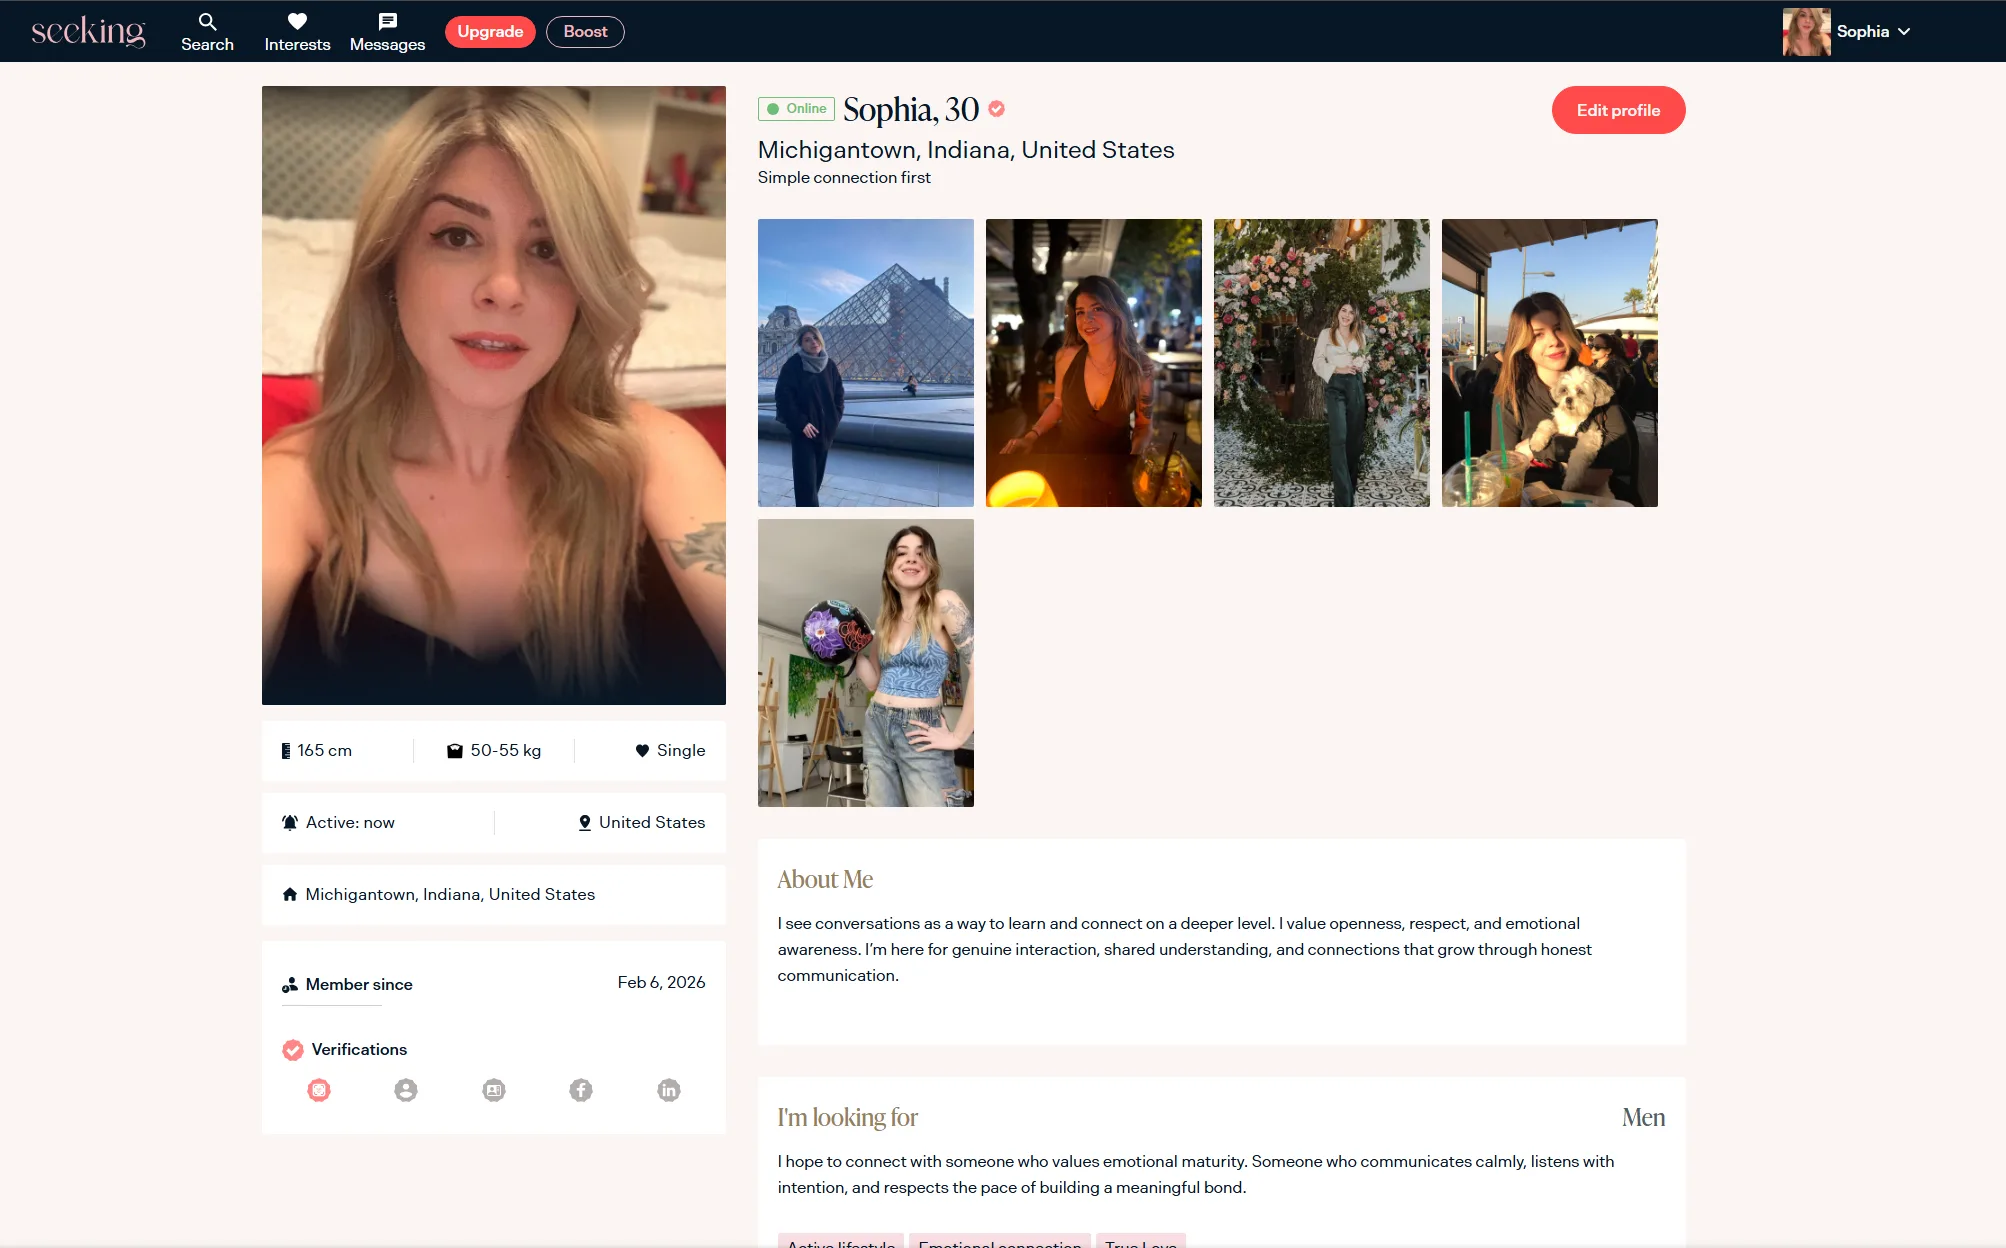Click the LinkedIn verification icon
The width and height of the screenshot is (2006, 1248).
pos(669,1090)
